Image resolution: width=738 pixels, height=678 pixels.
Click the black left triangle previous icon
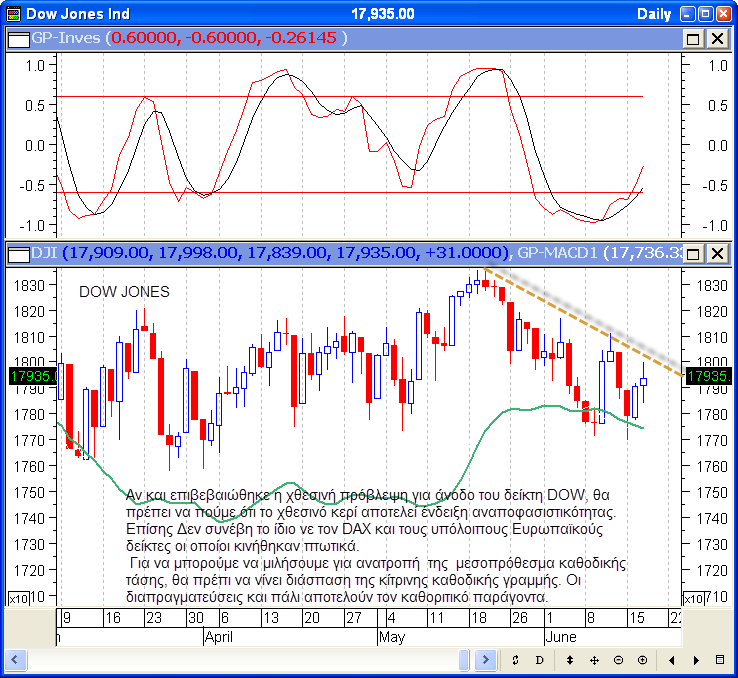pos(672,660)
